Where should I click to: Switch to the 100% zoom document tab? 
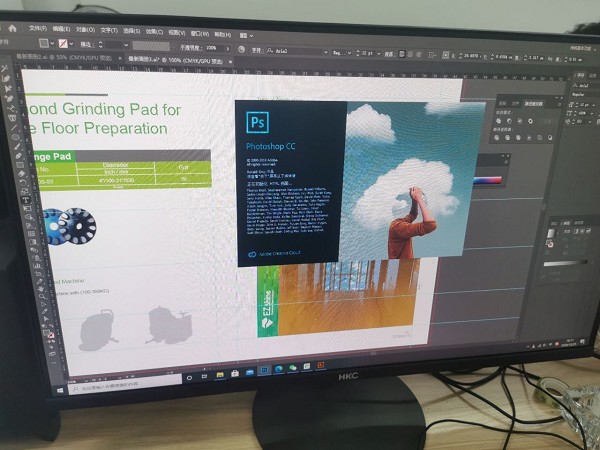tap(176, 60)
